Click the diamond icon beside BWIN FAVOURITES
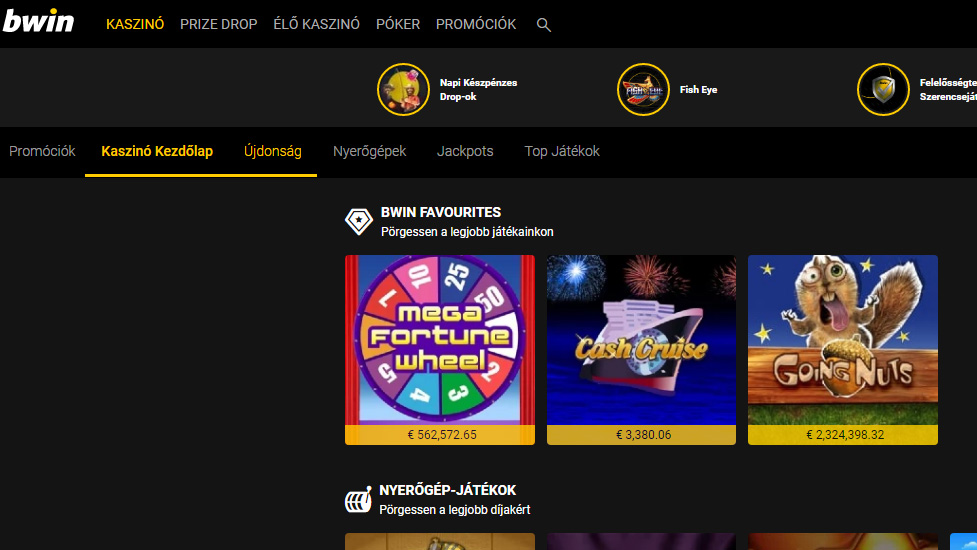 (358, 222)
